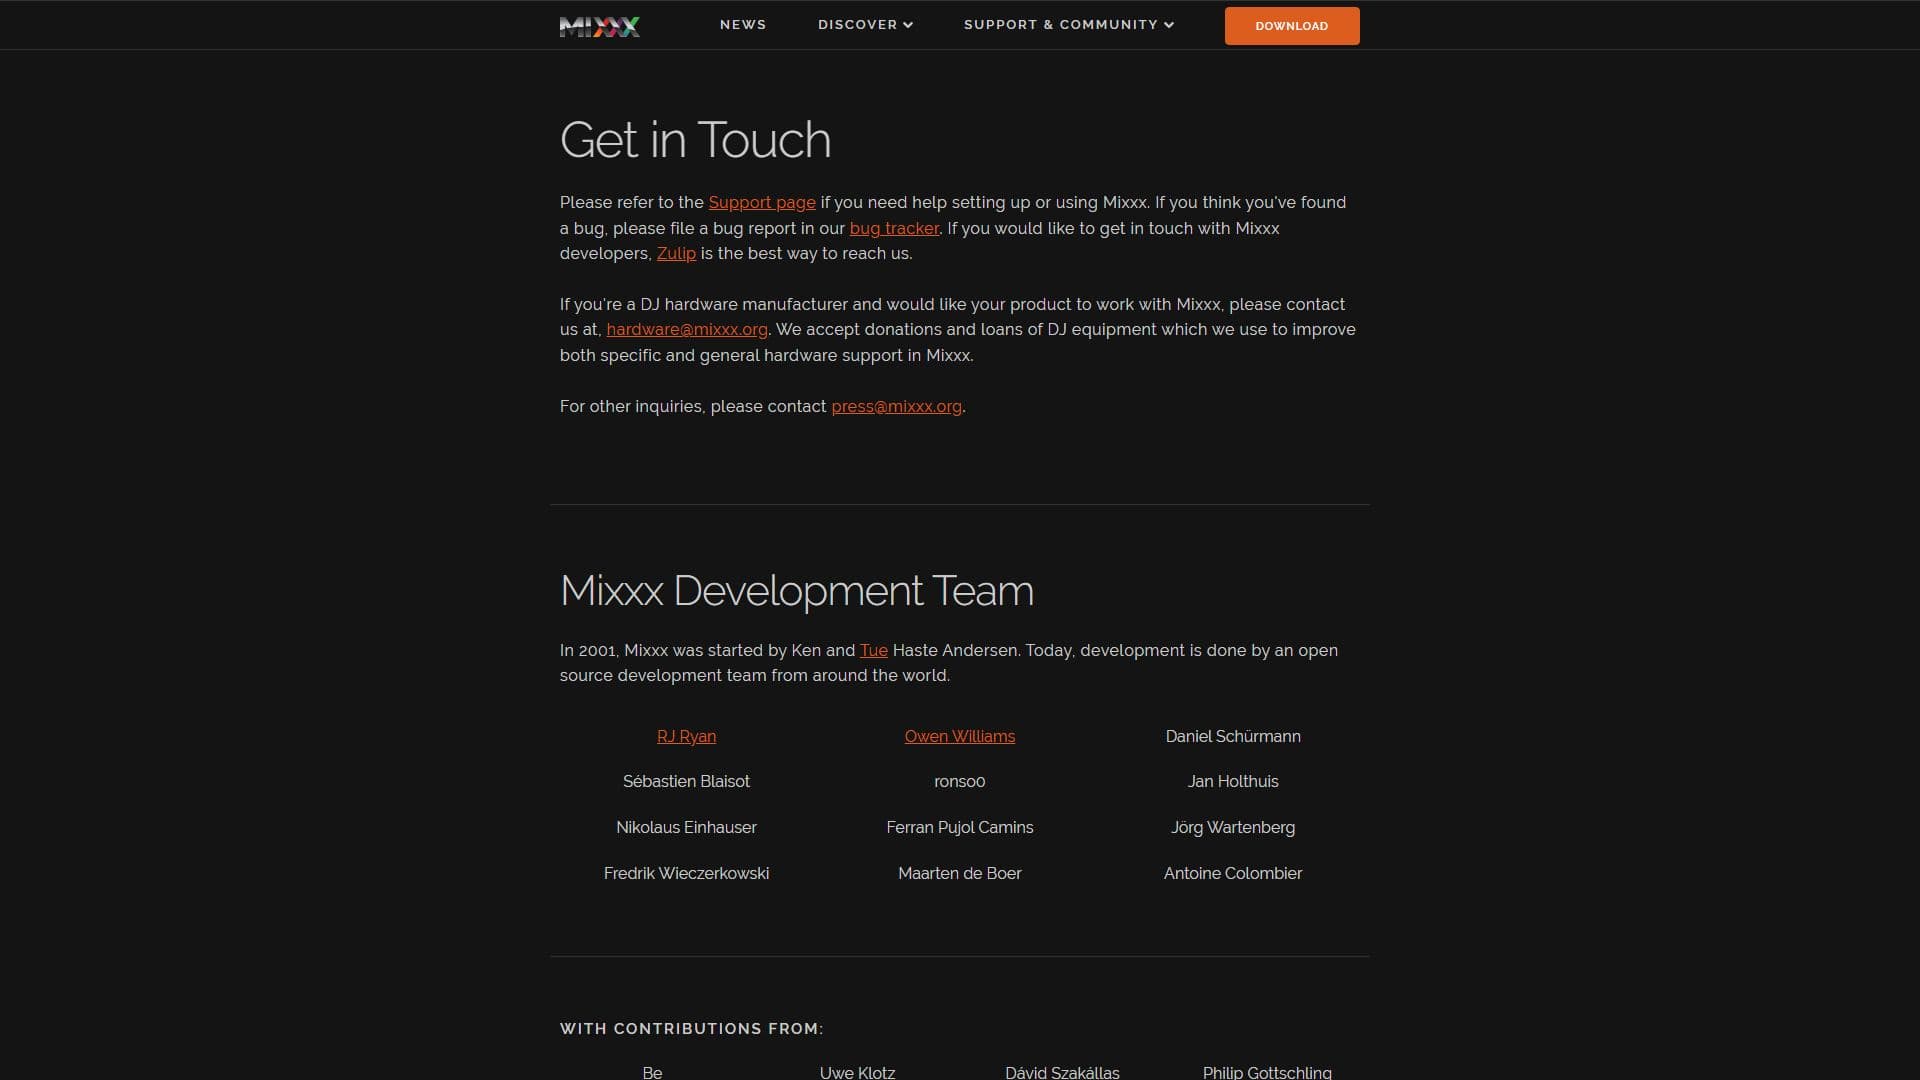Click the hardware@mixxx.org email link
Screen dimensions: 1920x1080
(687, 330)
